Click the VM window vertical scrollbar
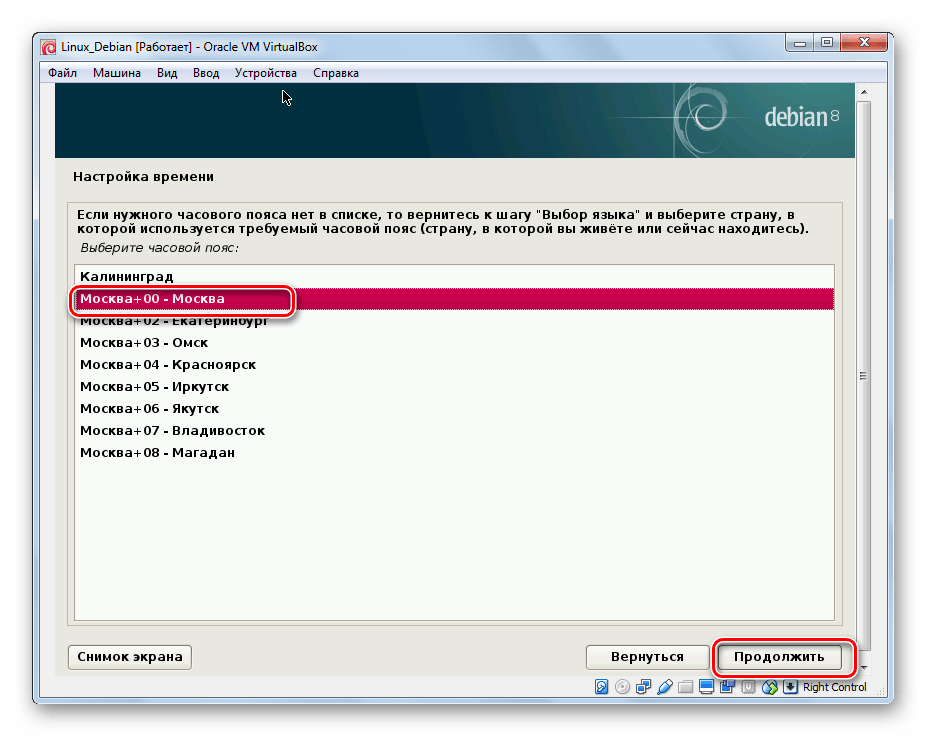 862,376
